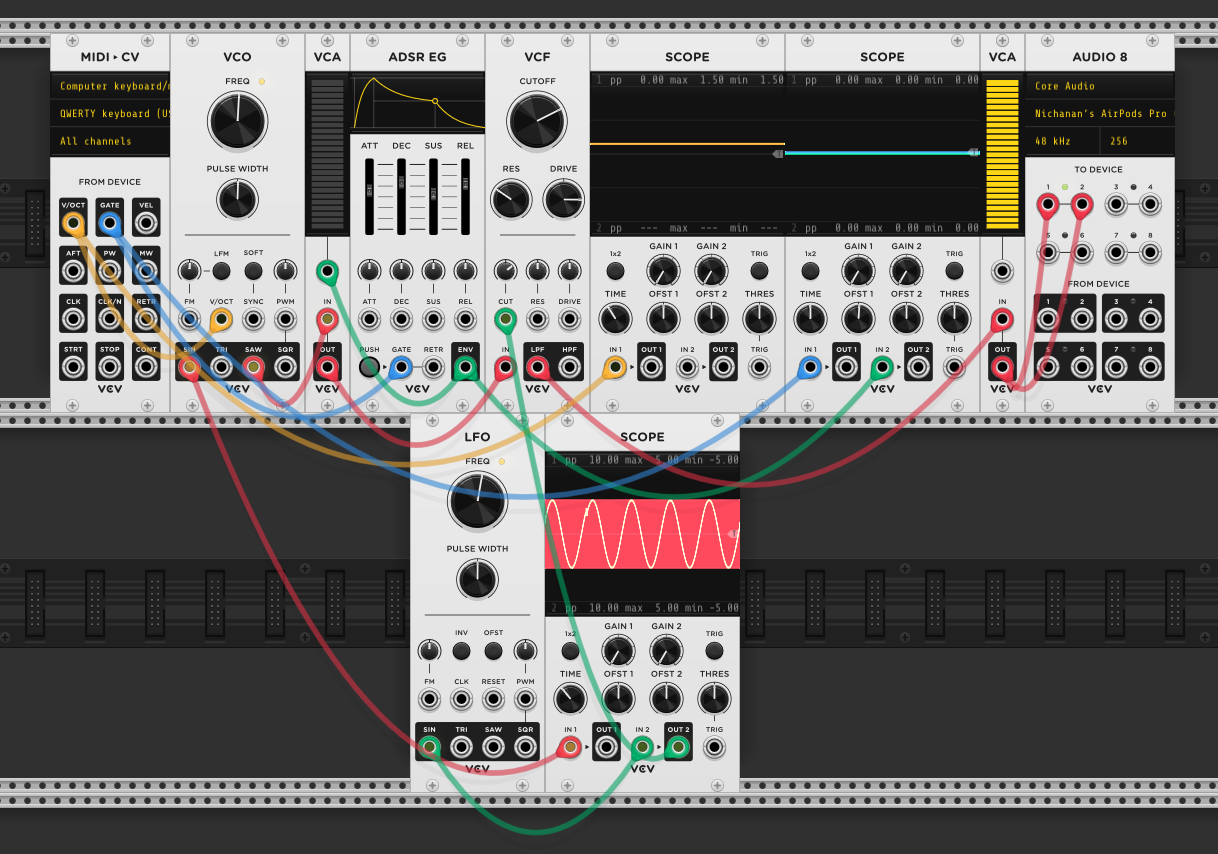Click the LPF output jack on the VCF
Image resolution: width=1218 pixels, height=854 pixels.
point(538,367)
